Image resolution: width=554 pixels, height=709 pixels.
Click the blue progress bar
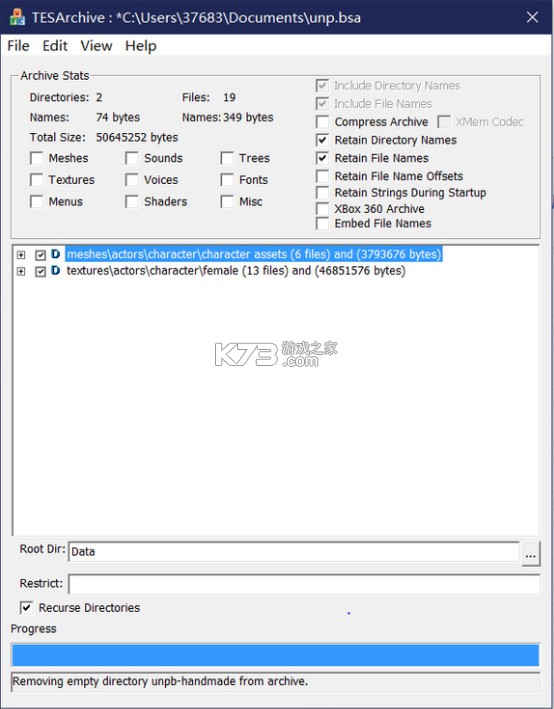[275, 655]
